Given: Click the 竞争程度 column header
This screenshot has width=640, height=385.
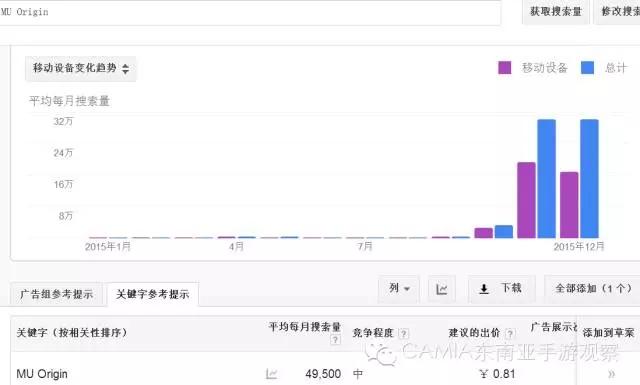Looking at the screenshot, I should tap(373, 333).
